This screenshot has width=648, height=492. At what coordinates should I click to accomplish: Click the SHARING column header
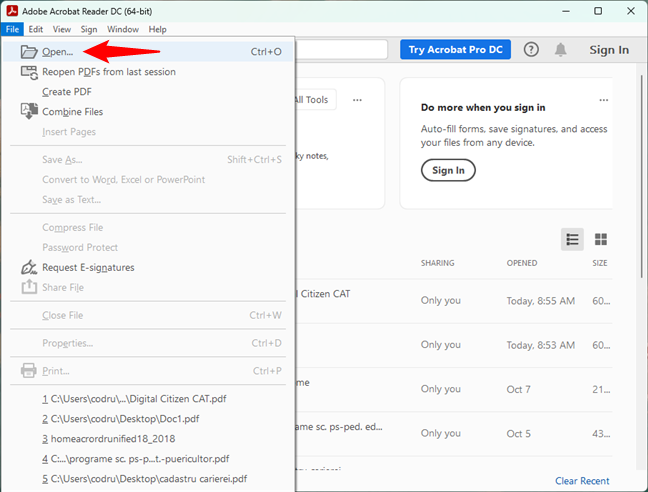coord(438,263)
